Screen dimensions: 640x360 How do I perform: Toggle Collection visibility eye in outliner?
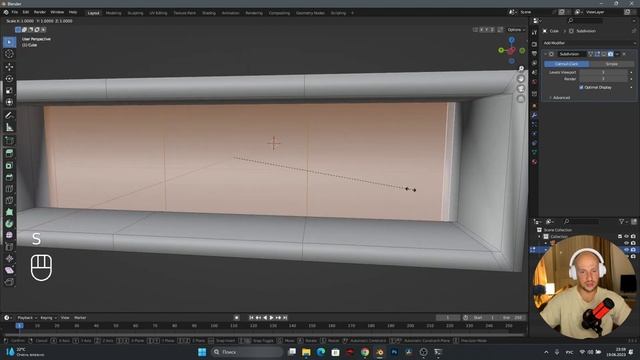pos(627,236)
